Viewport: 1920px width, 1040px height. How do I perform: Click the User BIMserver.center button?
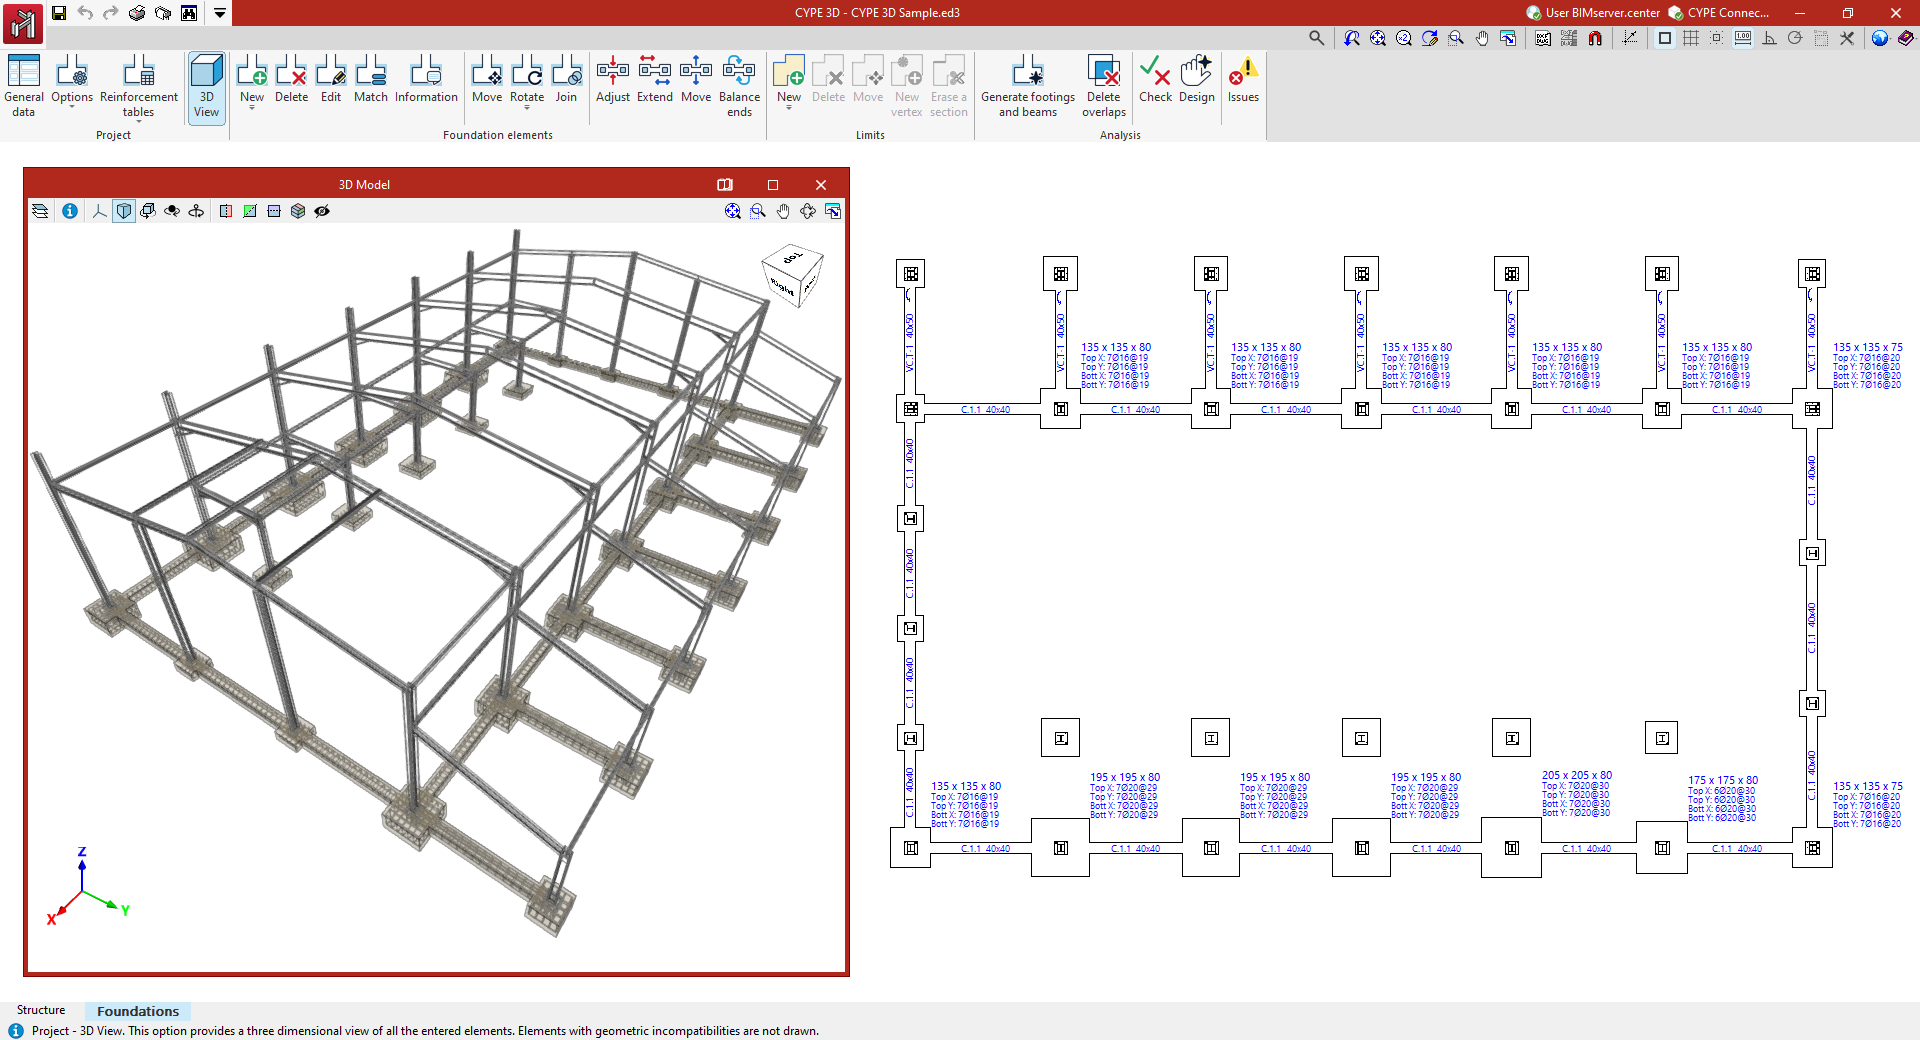1593,13
